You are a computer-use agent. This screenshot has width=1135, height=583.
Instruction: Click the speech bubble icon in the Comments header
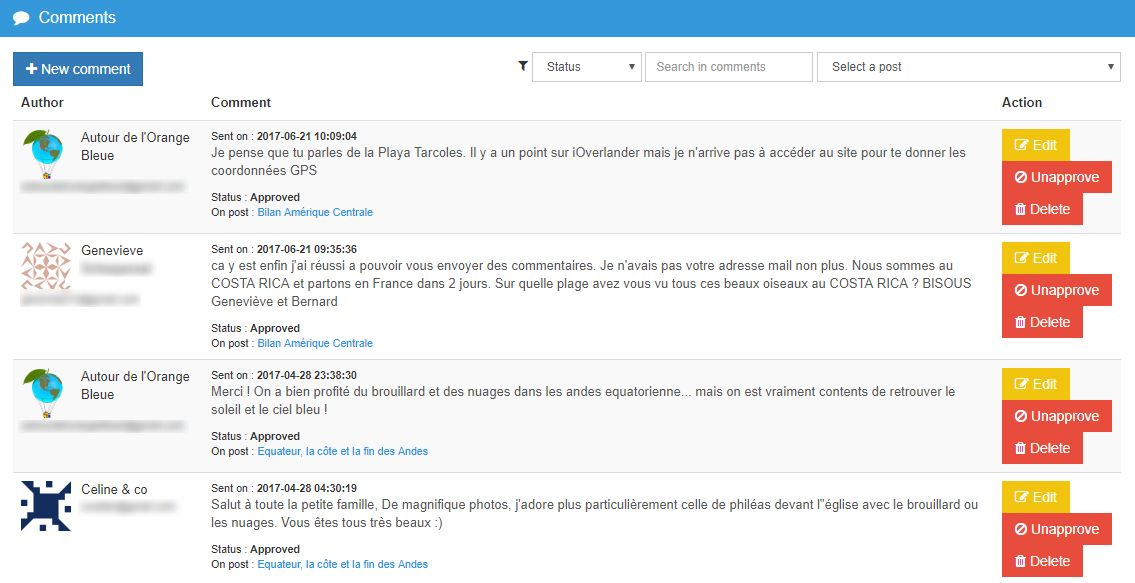click(x=19, y=17)
